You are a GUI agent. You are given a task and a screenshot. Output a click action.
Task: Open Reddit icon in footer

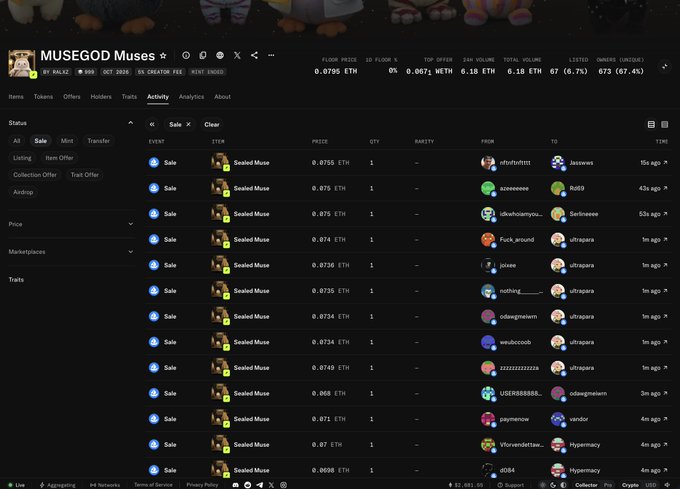pyautogui.click(x=247, y=485)
